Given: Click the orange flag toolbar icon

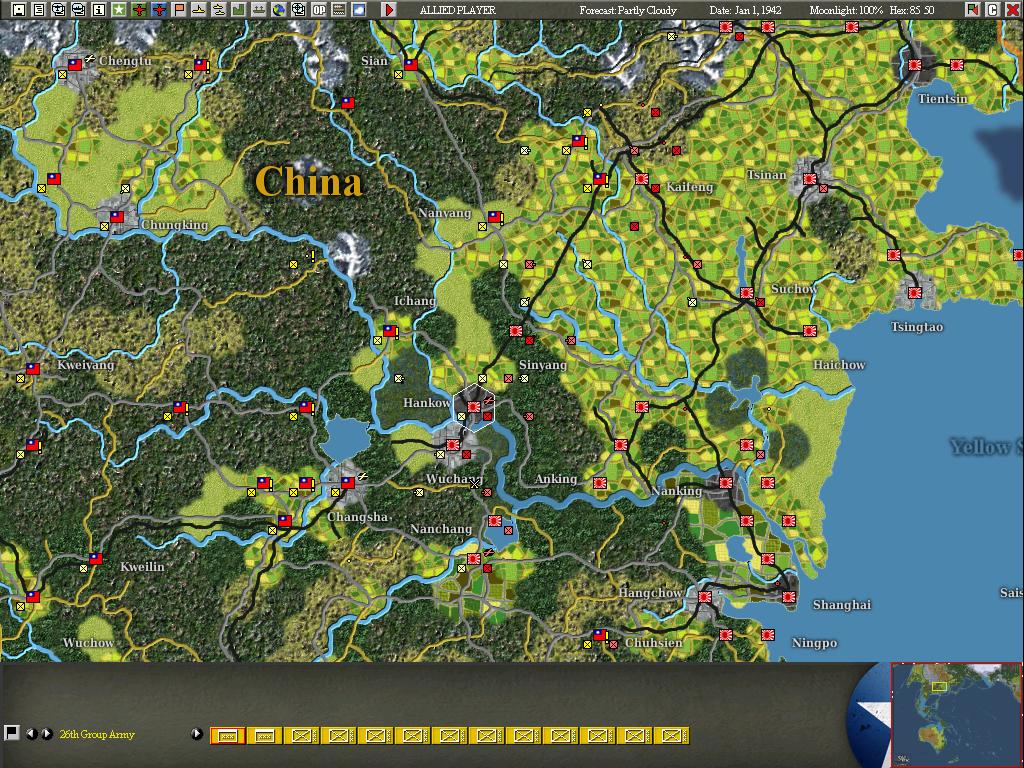Looking at the screenshot, I should tap(178, 9).
